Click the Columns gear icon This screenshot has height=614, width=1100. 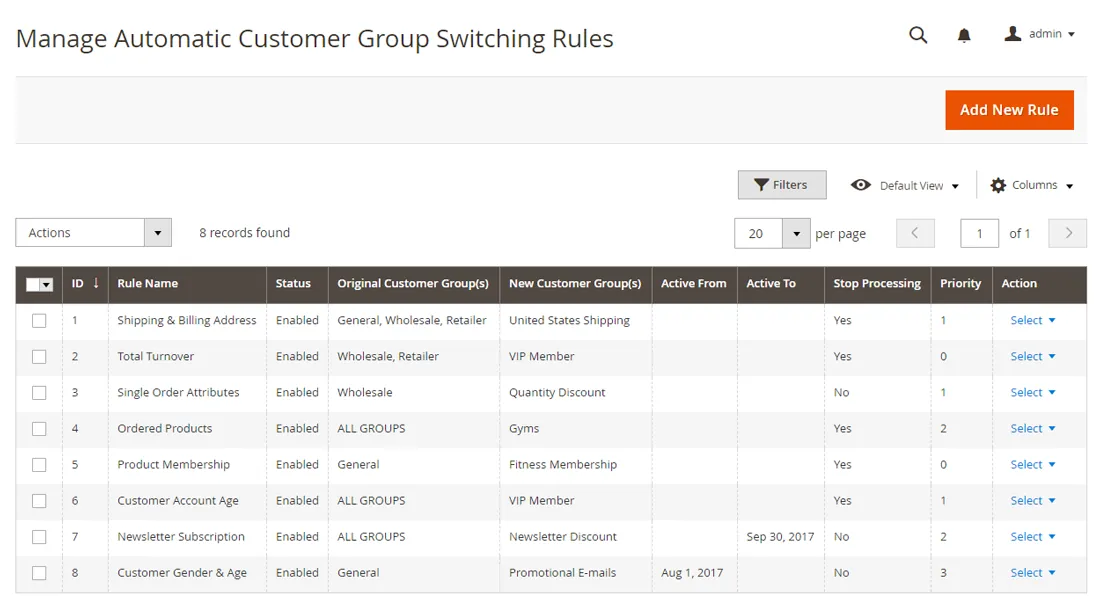click(998, 185)
